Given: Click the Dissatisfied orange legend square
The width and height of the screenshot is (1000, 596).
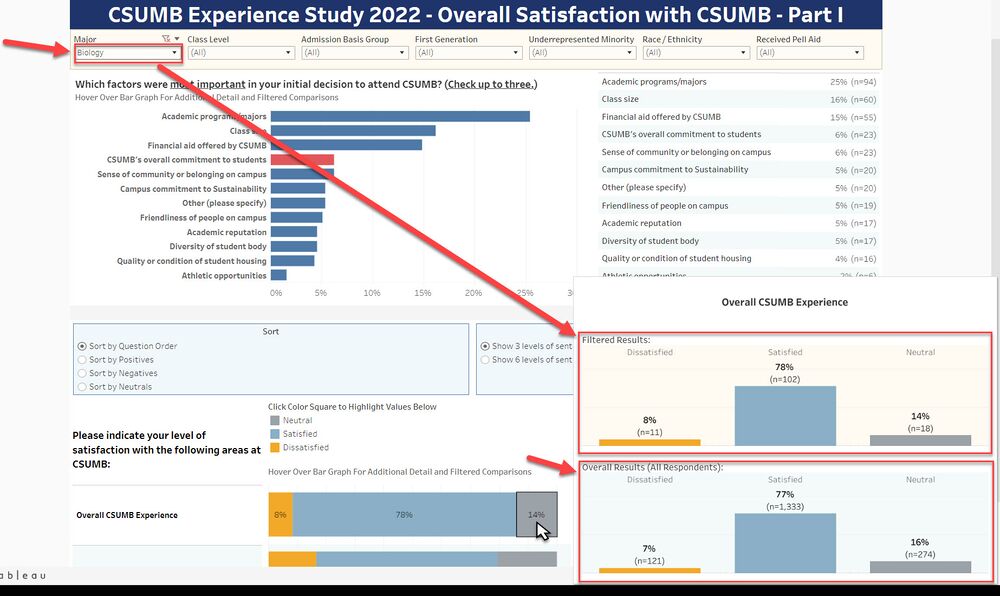Looking at the screenshot, I should [274, 447].
